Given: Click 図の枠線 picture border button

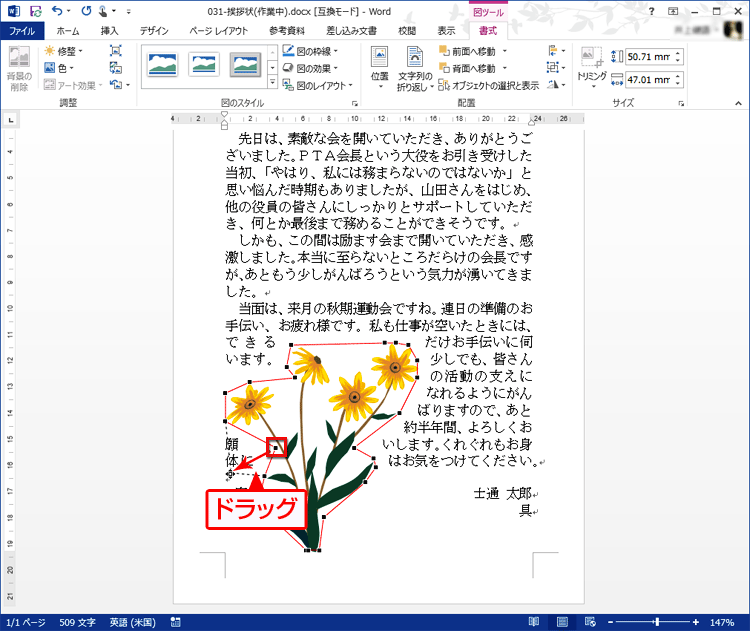Looking at the screenshot, I should [310, 51].
